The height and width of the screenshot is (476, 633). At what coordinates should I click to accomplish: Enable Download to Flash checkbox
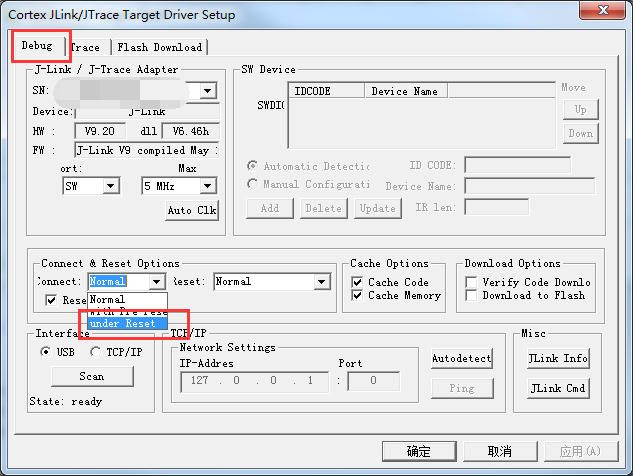pyautogui.click(x=471, y=295)
